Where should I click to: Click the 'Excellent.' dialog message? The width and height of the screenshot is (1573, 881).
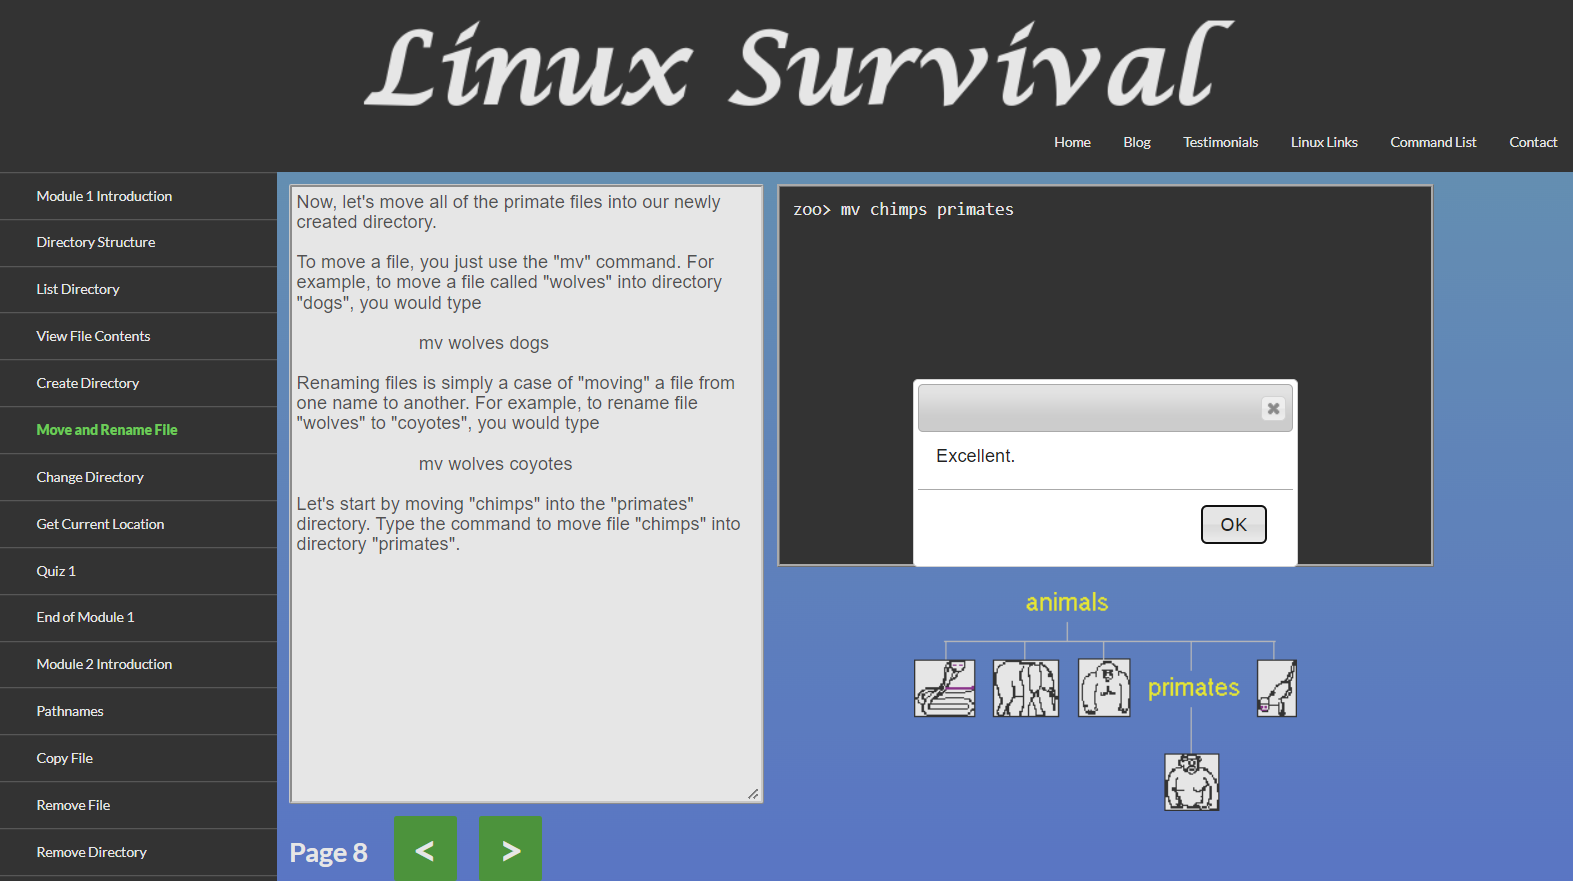[975, 456]
